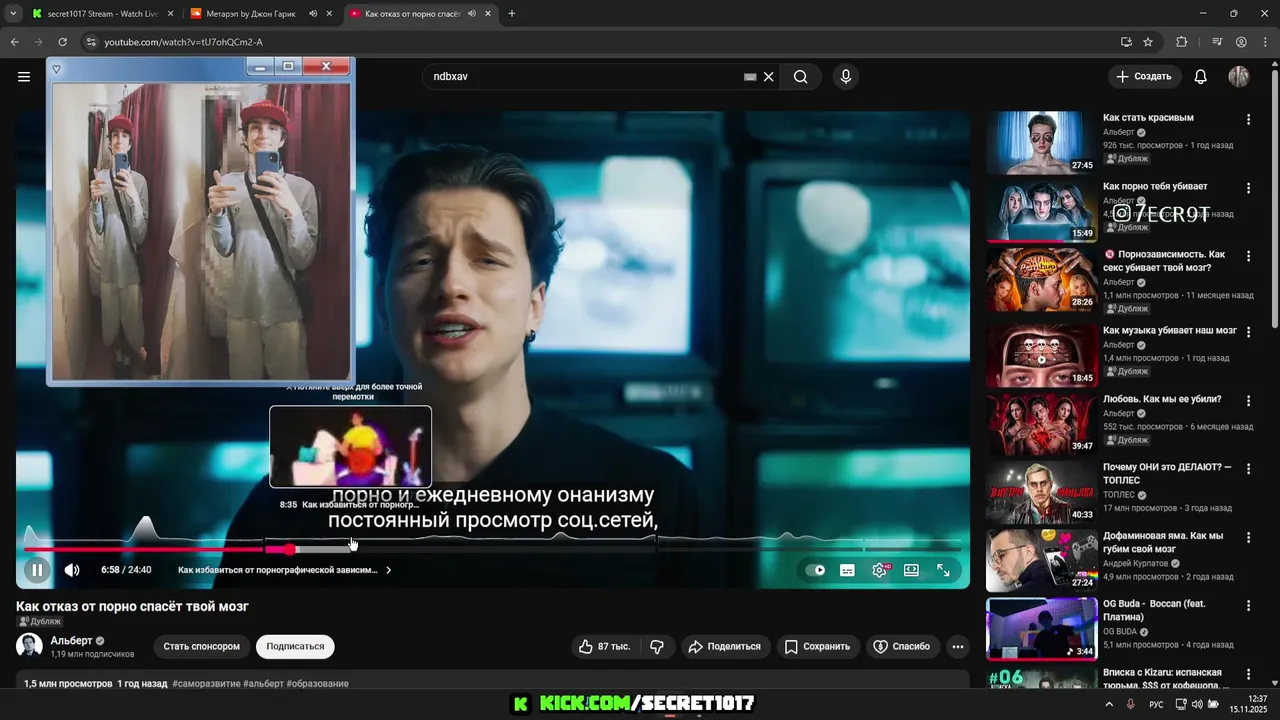Open options for 'Дофаминовая яма' video
The width and height of the screenshot is (1280, 720).
1248,537
